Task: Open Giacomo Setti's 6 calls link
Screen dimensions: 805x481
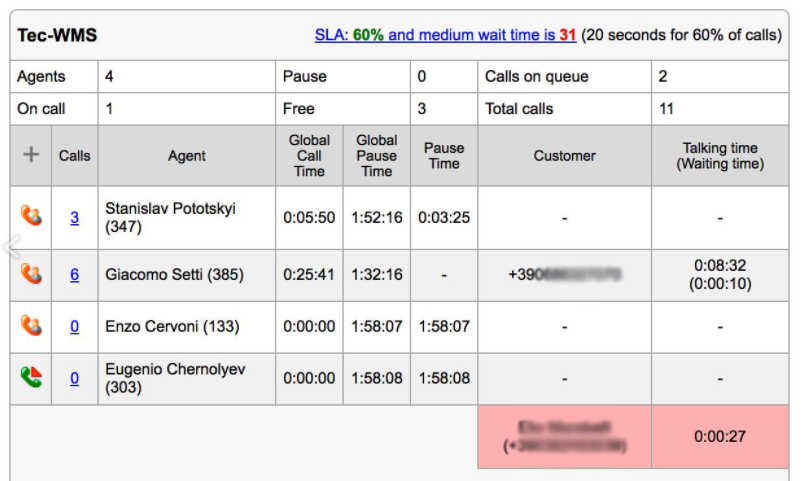Action: (x=74, y=275)
